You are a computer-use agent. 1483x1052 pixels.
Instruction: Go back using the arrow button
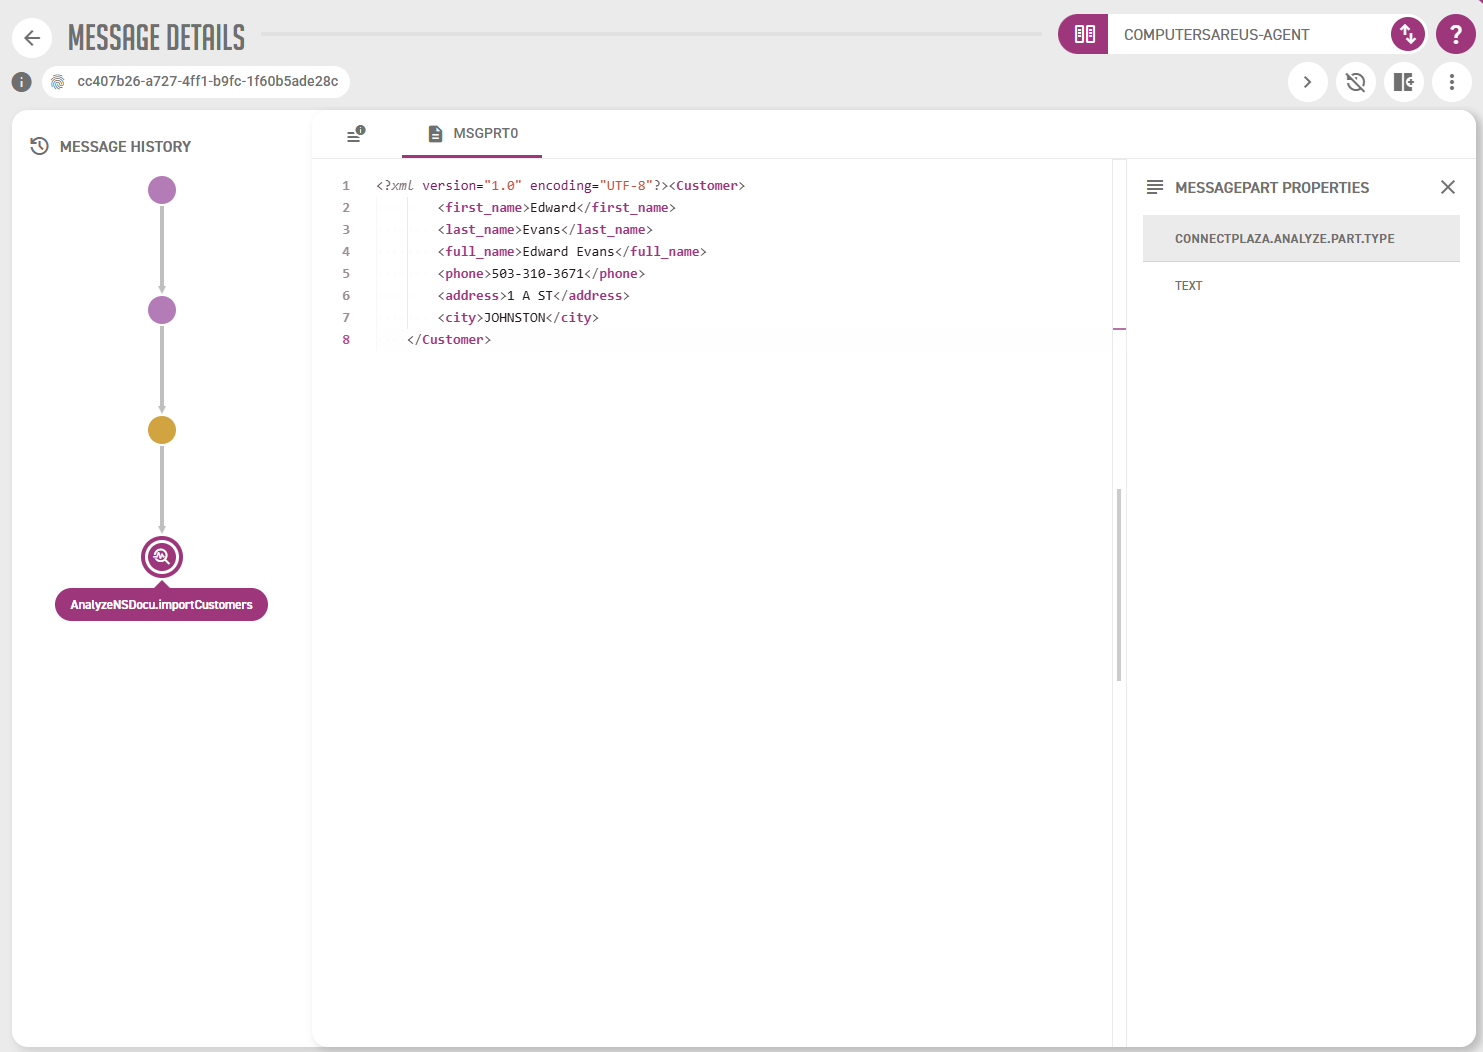pos(32,38)
